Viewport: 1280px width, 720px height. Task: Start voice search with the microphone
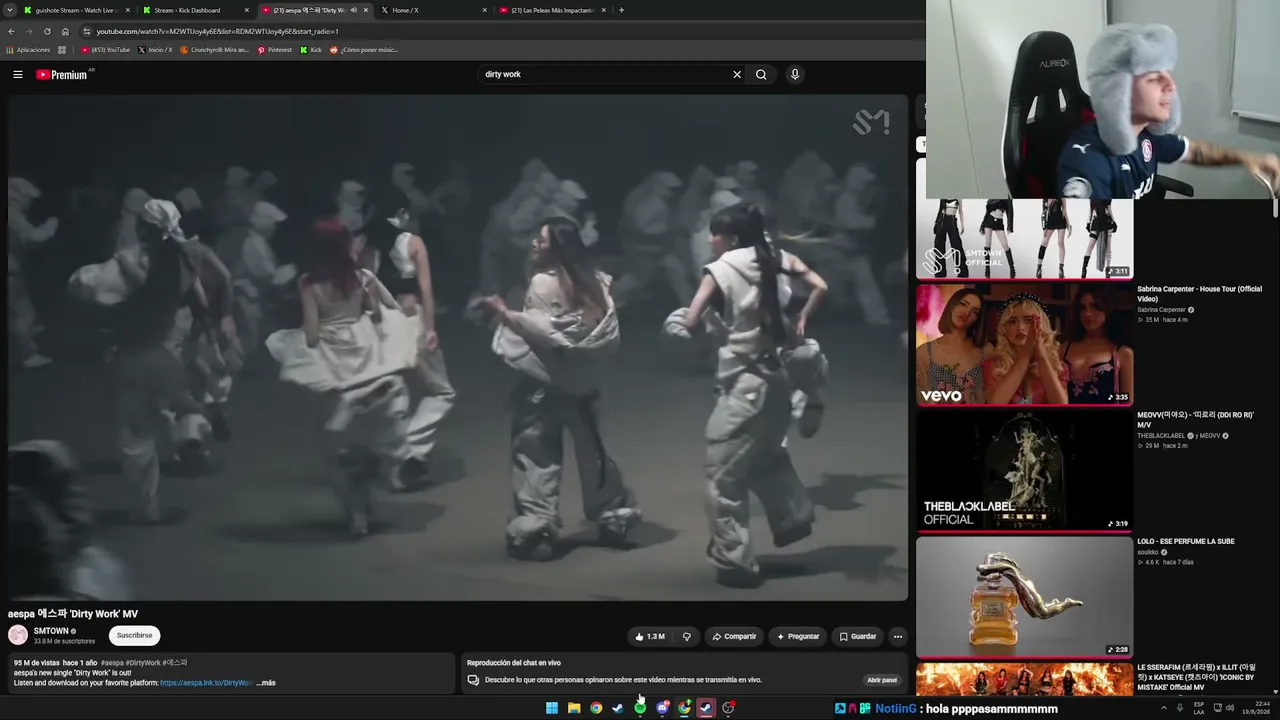coord(795,74)
